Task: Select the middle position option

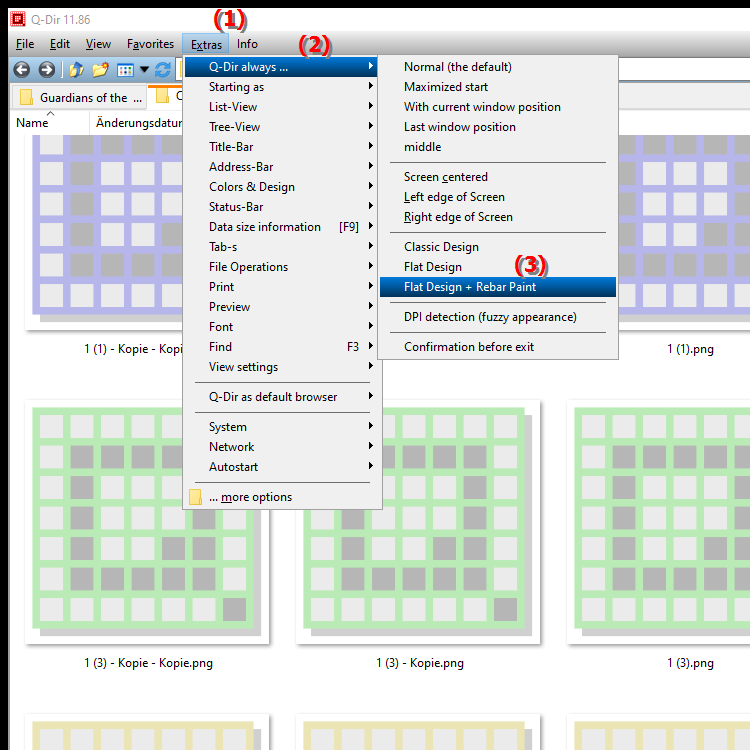Action: pos(497,147)
